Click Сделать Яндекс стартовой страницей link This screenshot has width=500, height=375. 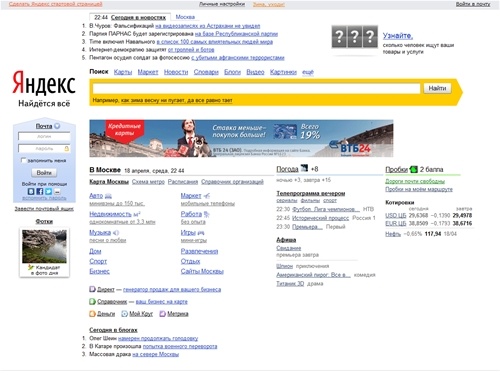click(55, 4)
